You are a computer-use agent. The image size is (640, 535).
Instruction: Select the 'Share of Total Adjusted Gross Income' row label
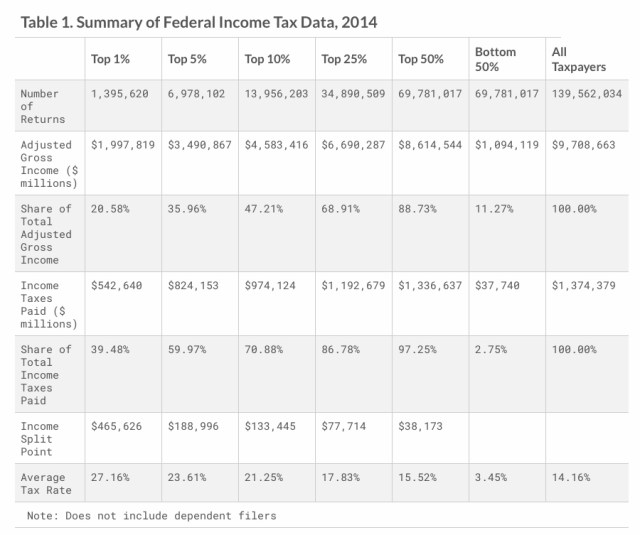46,233
